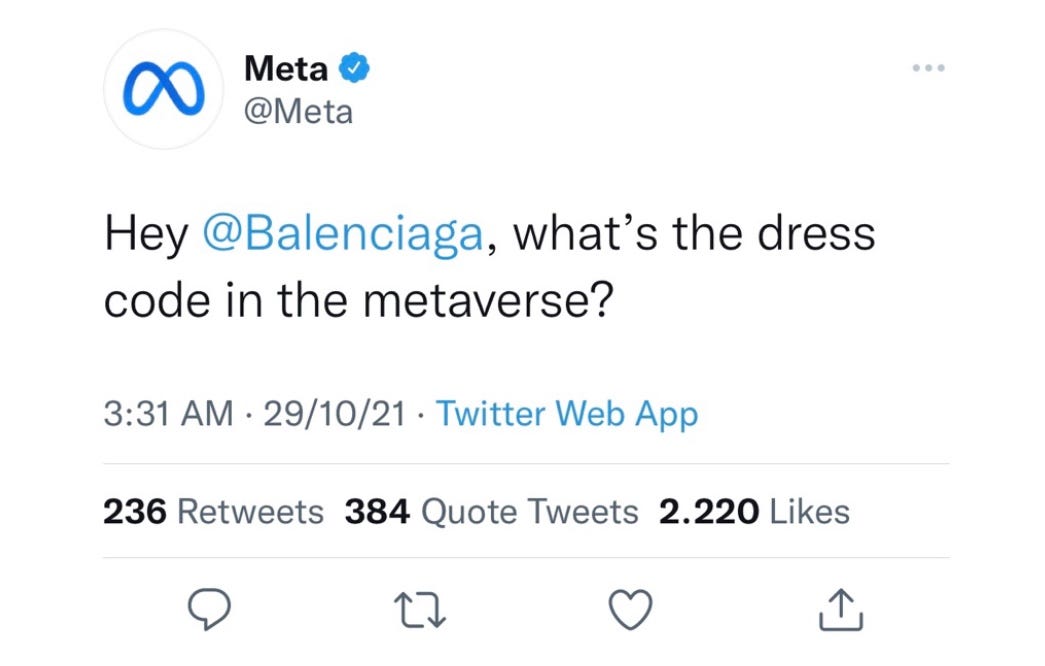The width and height of the screenshot is (1045, 666).
Task: Click the 3:31 AM timestamp
Action: [168, 413]
